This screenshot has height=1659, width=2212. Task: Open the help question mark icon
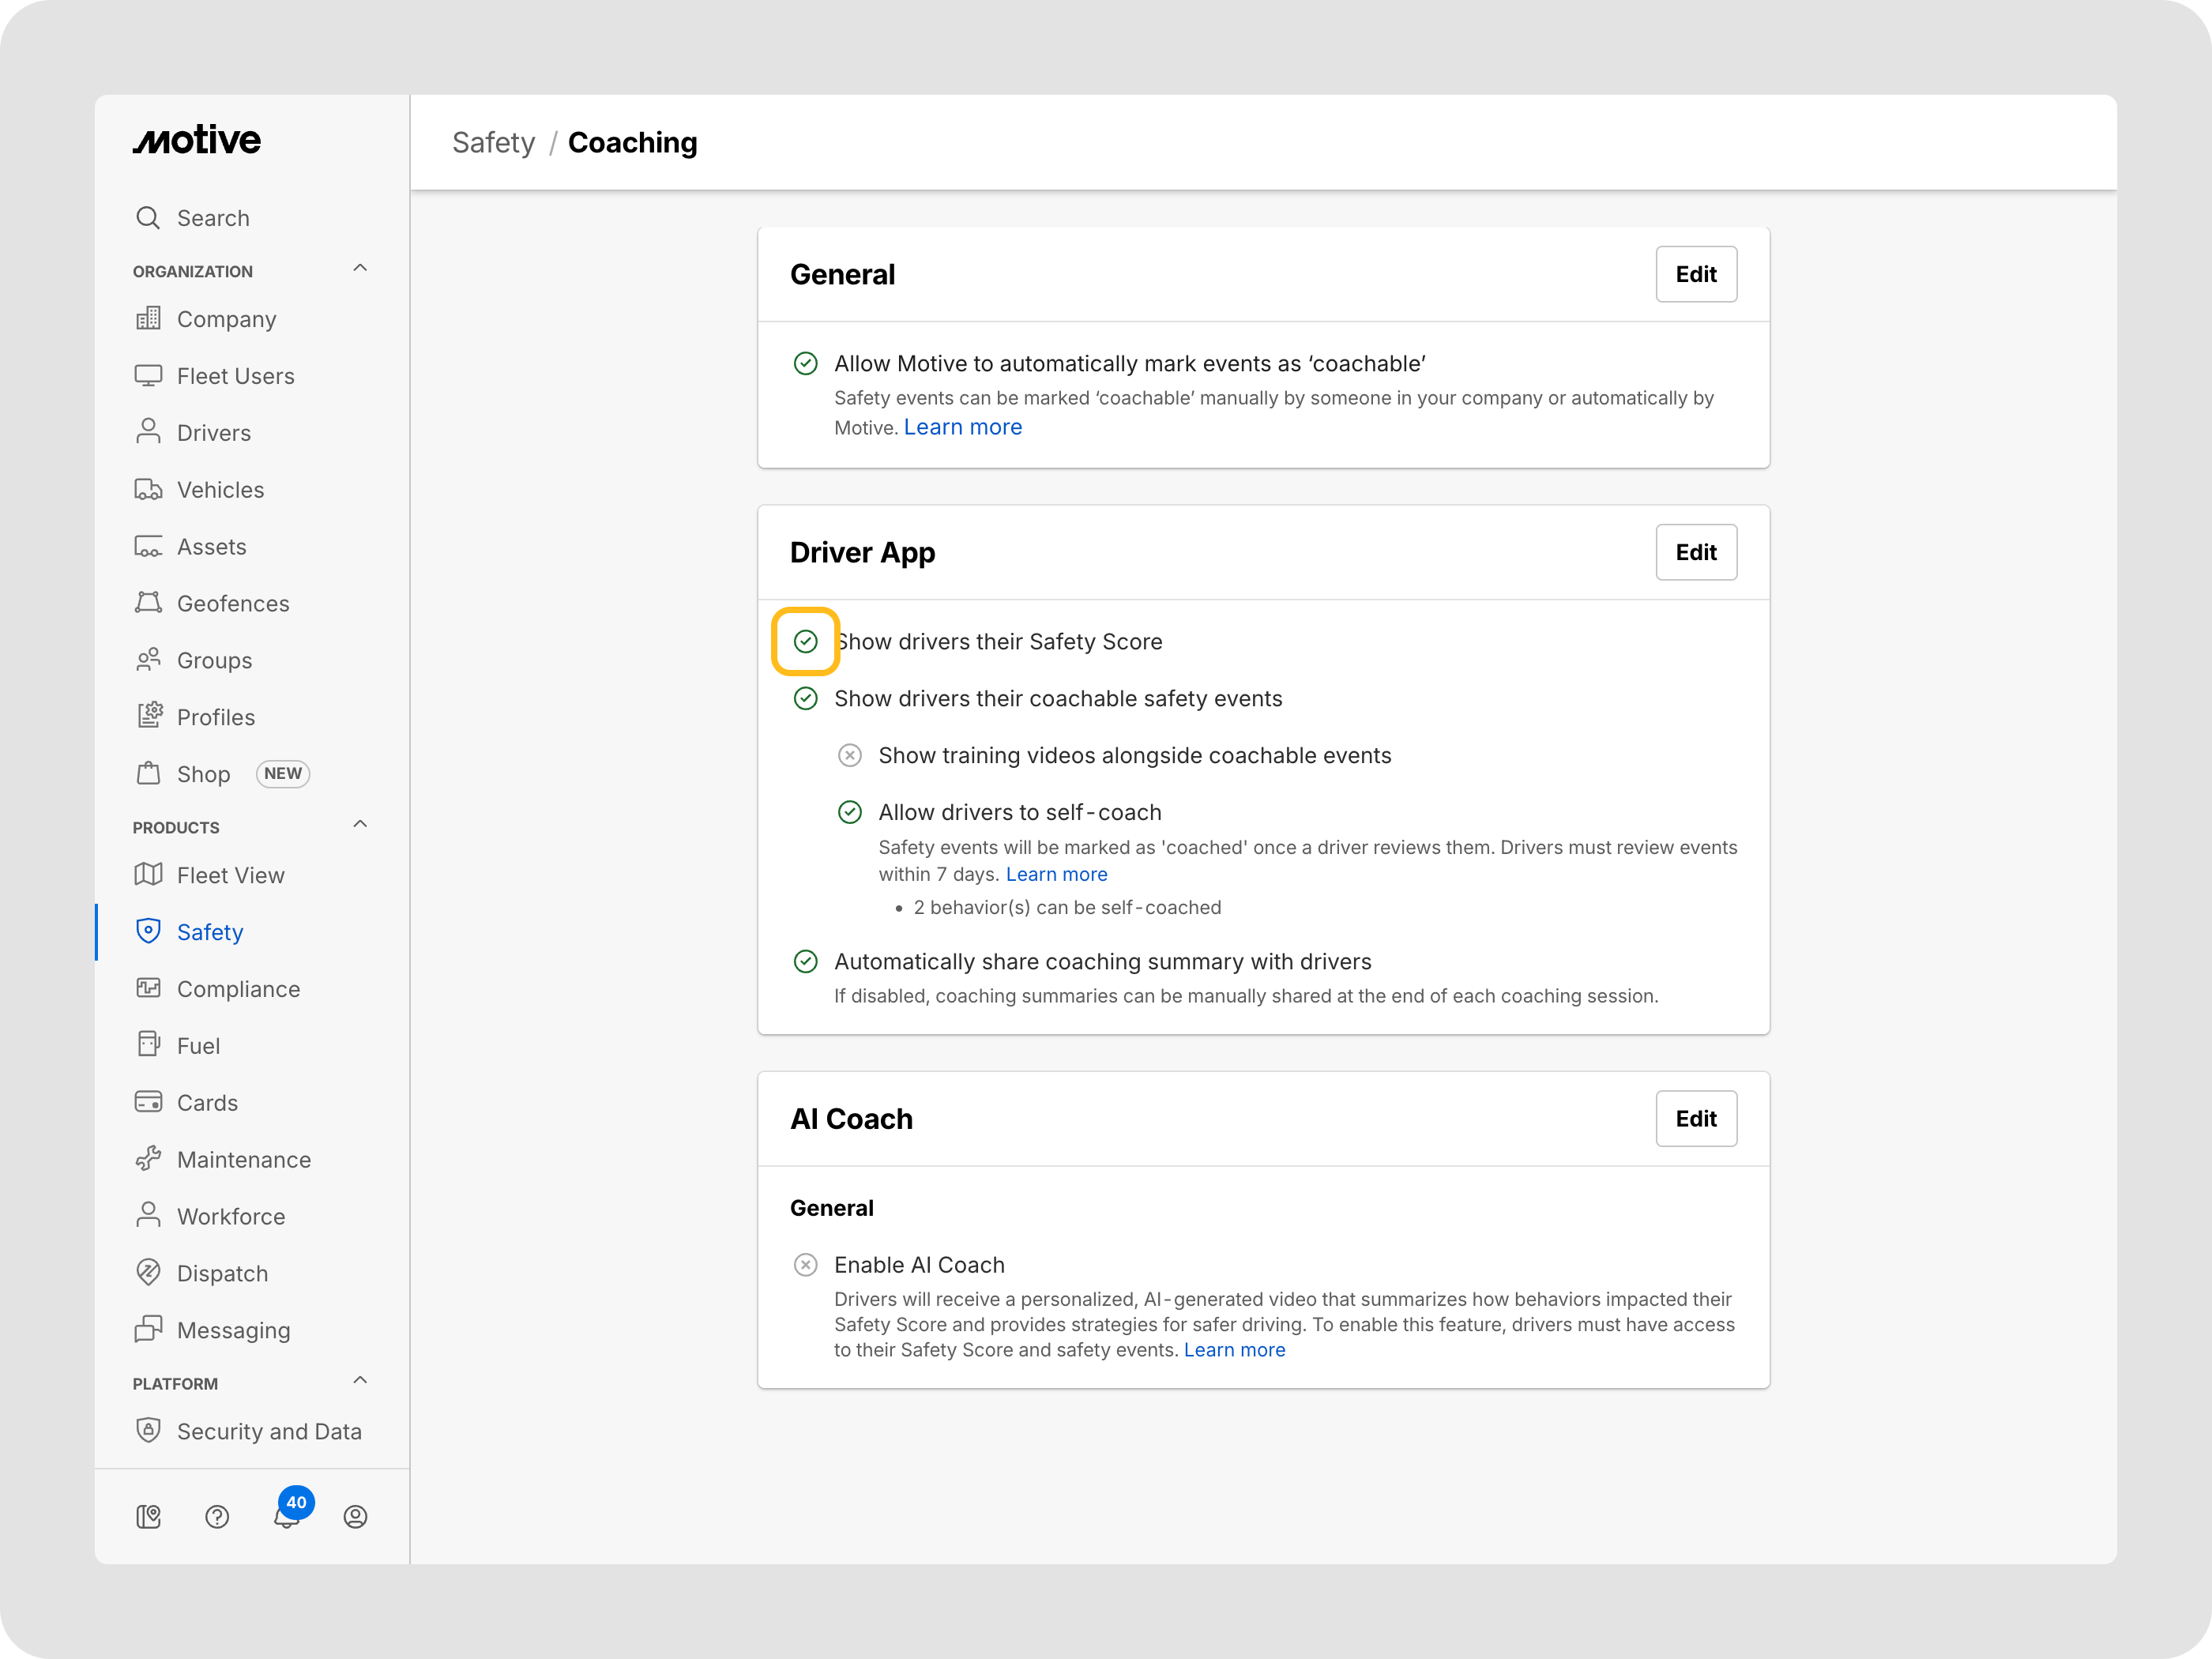point(217,1517)
